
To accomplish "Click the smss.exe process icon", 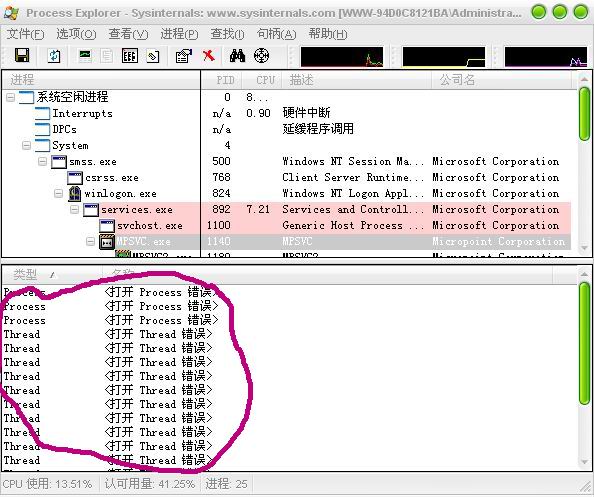I will tap(59, 162).
